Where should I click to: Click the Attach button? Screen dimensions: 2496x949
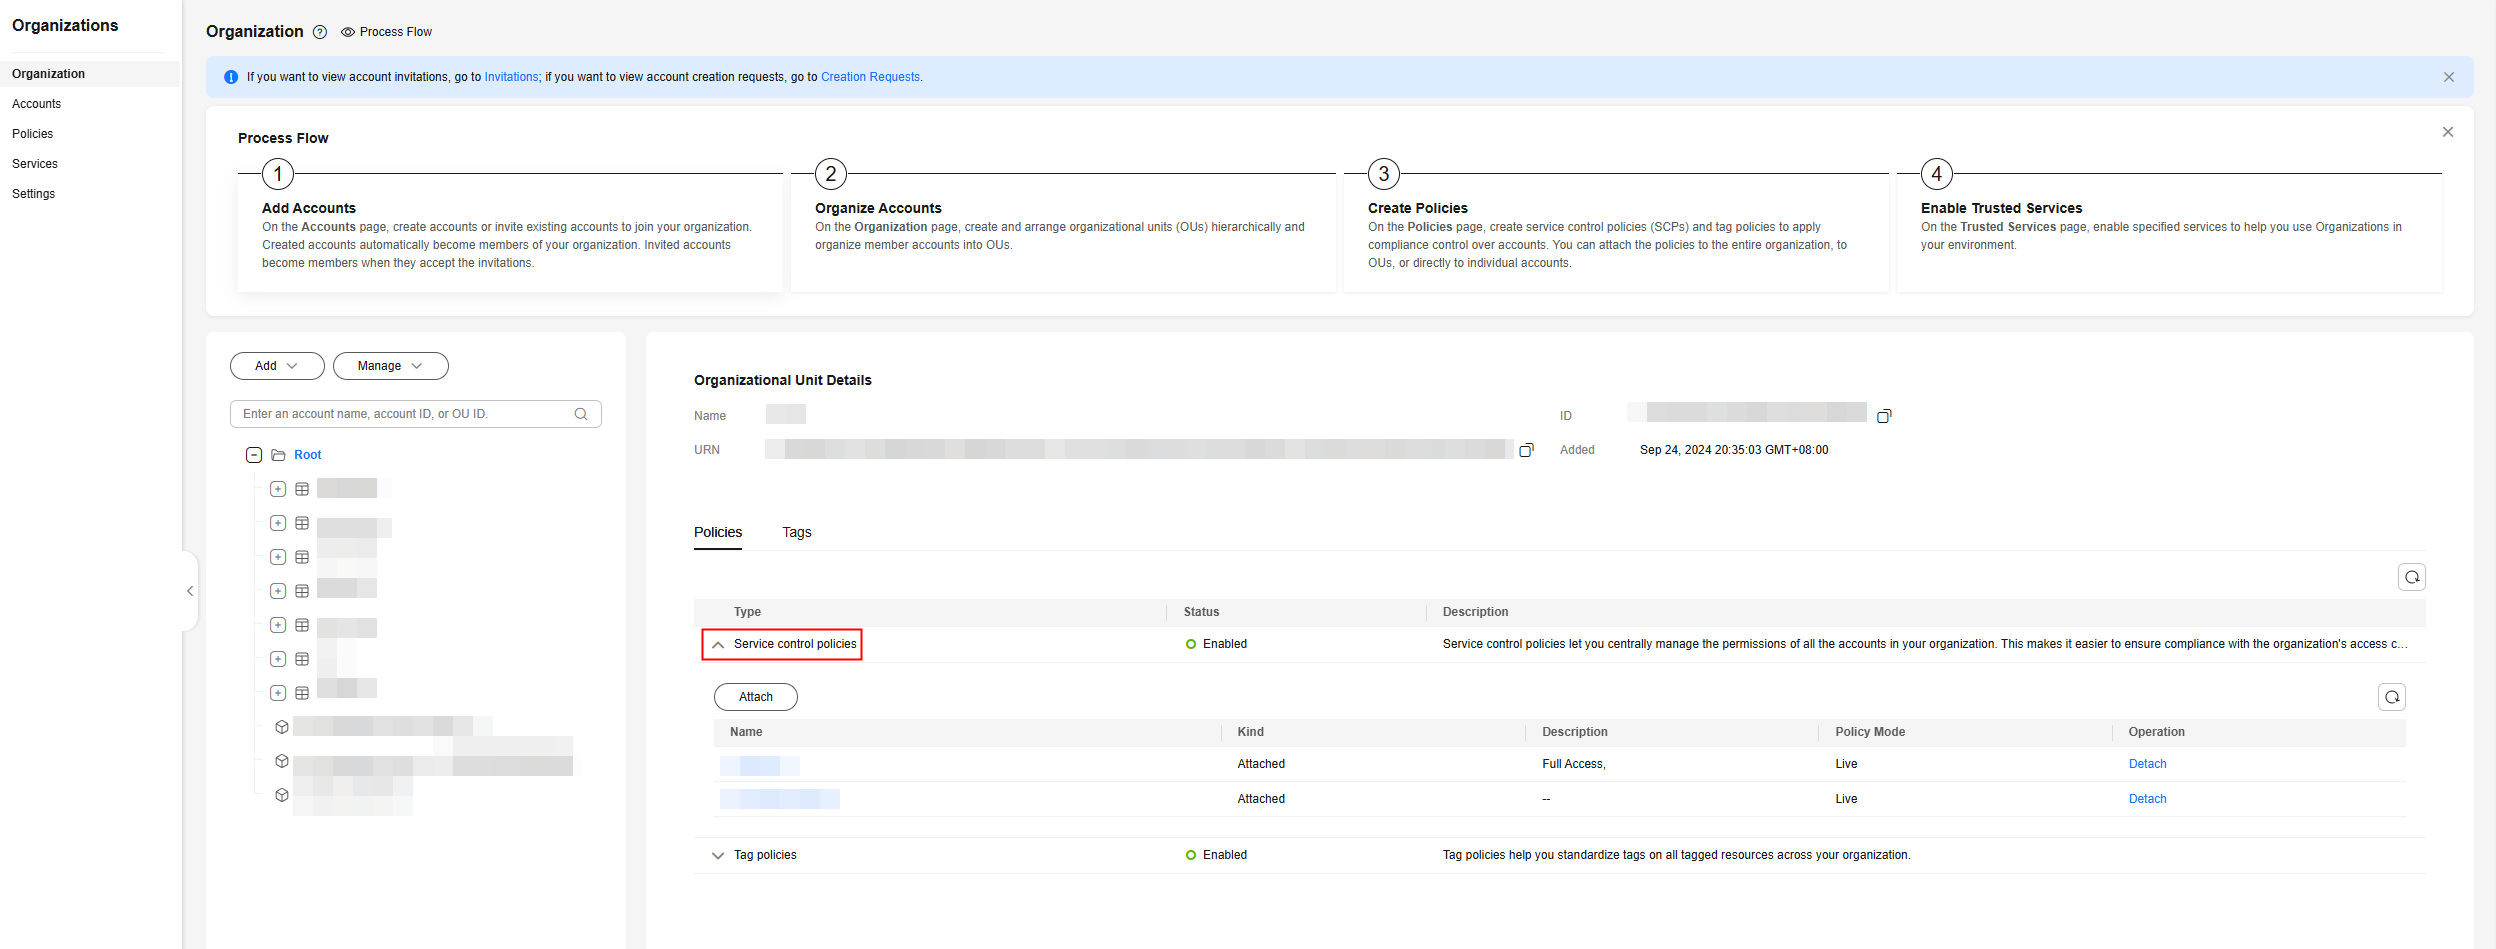(755, 697)
